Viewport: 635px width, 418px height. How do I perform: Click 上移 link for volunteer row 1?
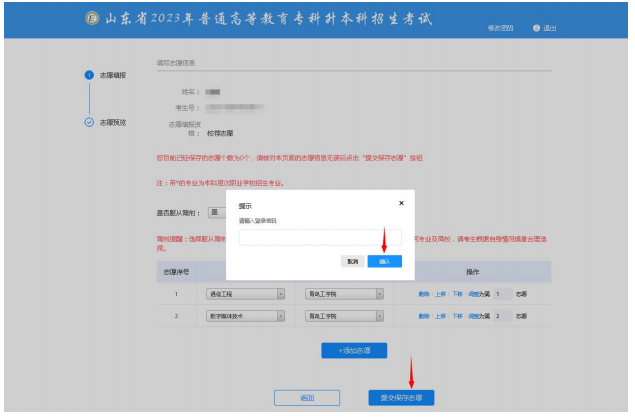coord(441,294)
